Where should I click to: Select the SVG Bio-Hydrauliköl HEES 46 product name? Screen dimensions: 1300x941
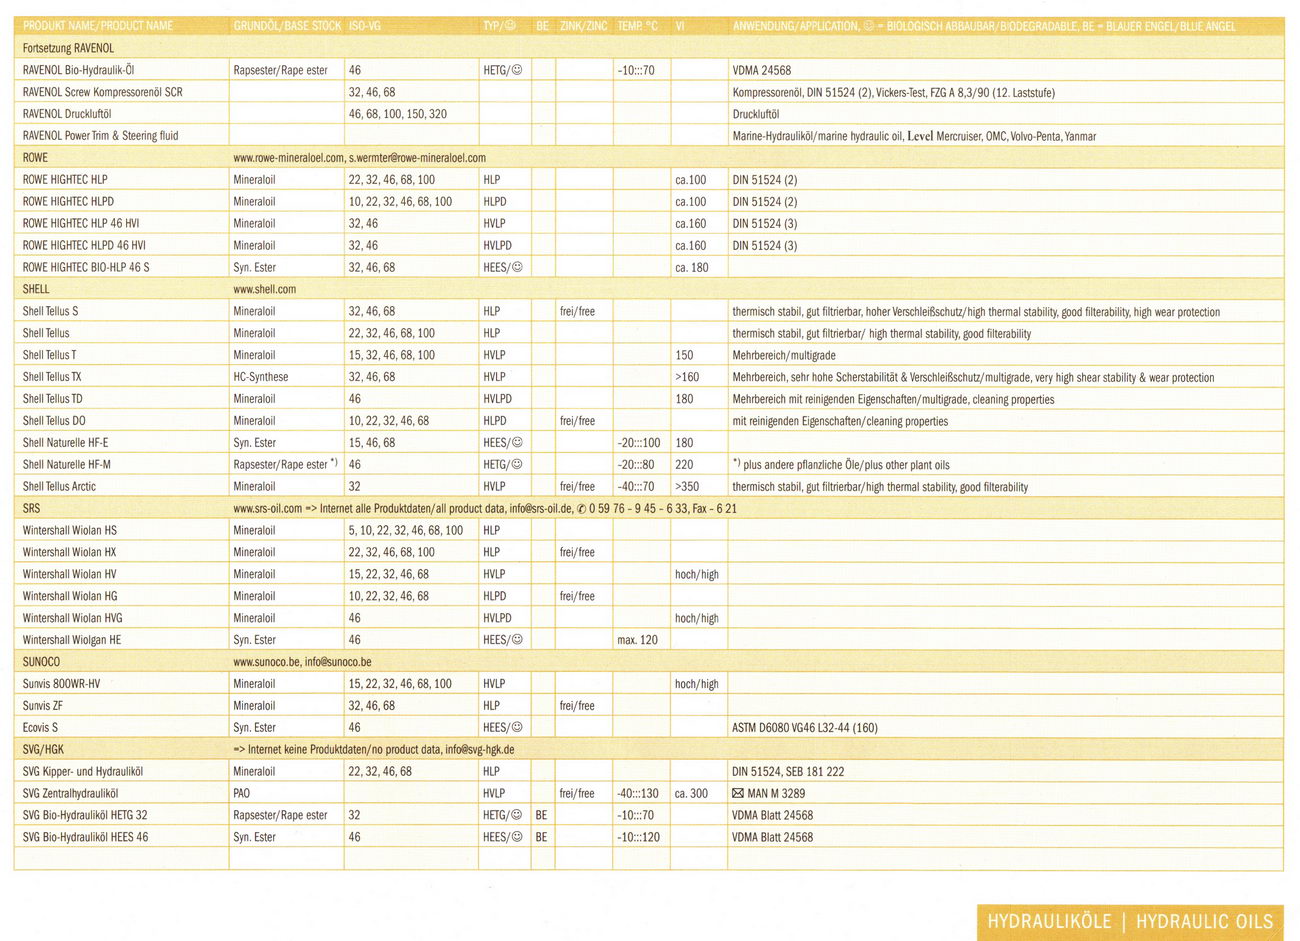tap(85, 838)
